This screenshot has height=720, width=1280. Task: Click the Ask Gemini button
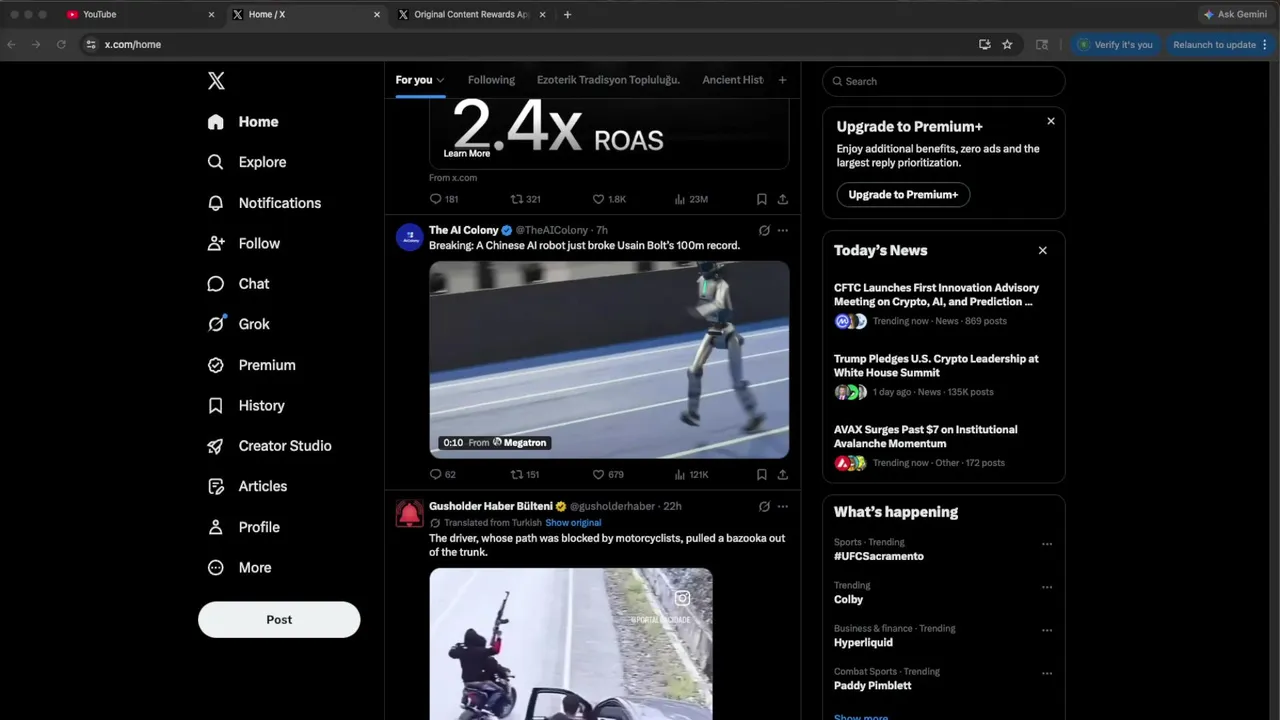[x=1235, y=15]
